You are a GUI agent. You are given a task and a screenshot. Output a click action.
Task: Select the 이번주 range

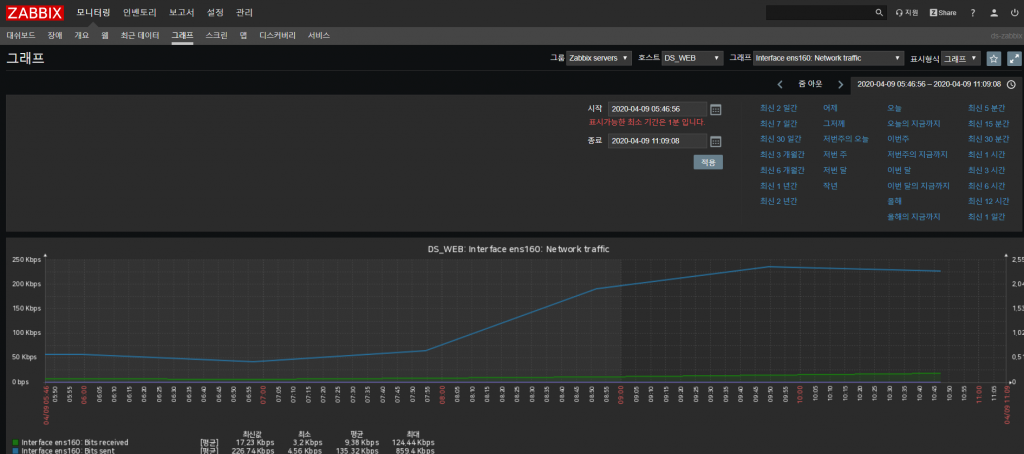point(898,139)
